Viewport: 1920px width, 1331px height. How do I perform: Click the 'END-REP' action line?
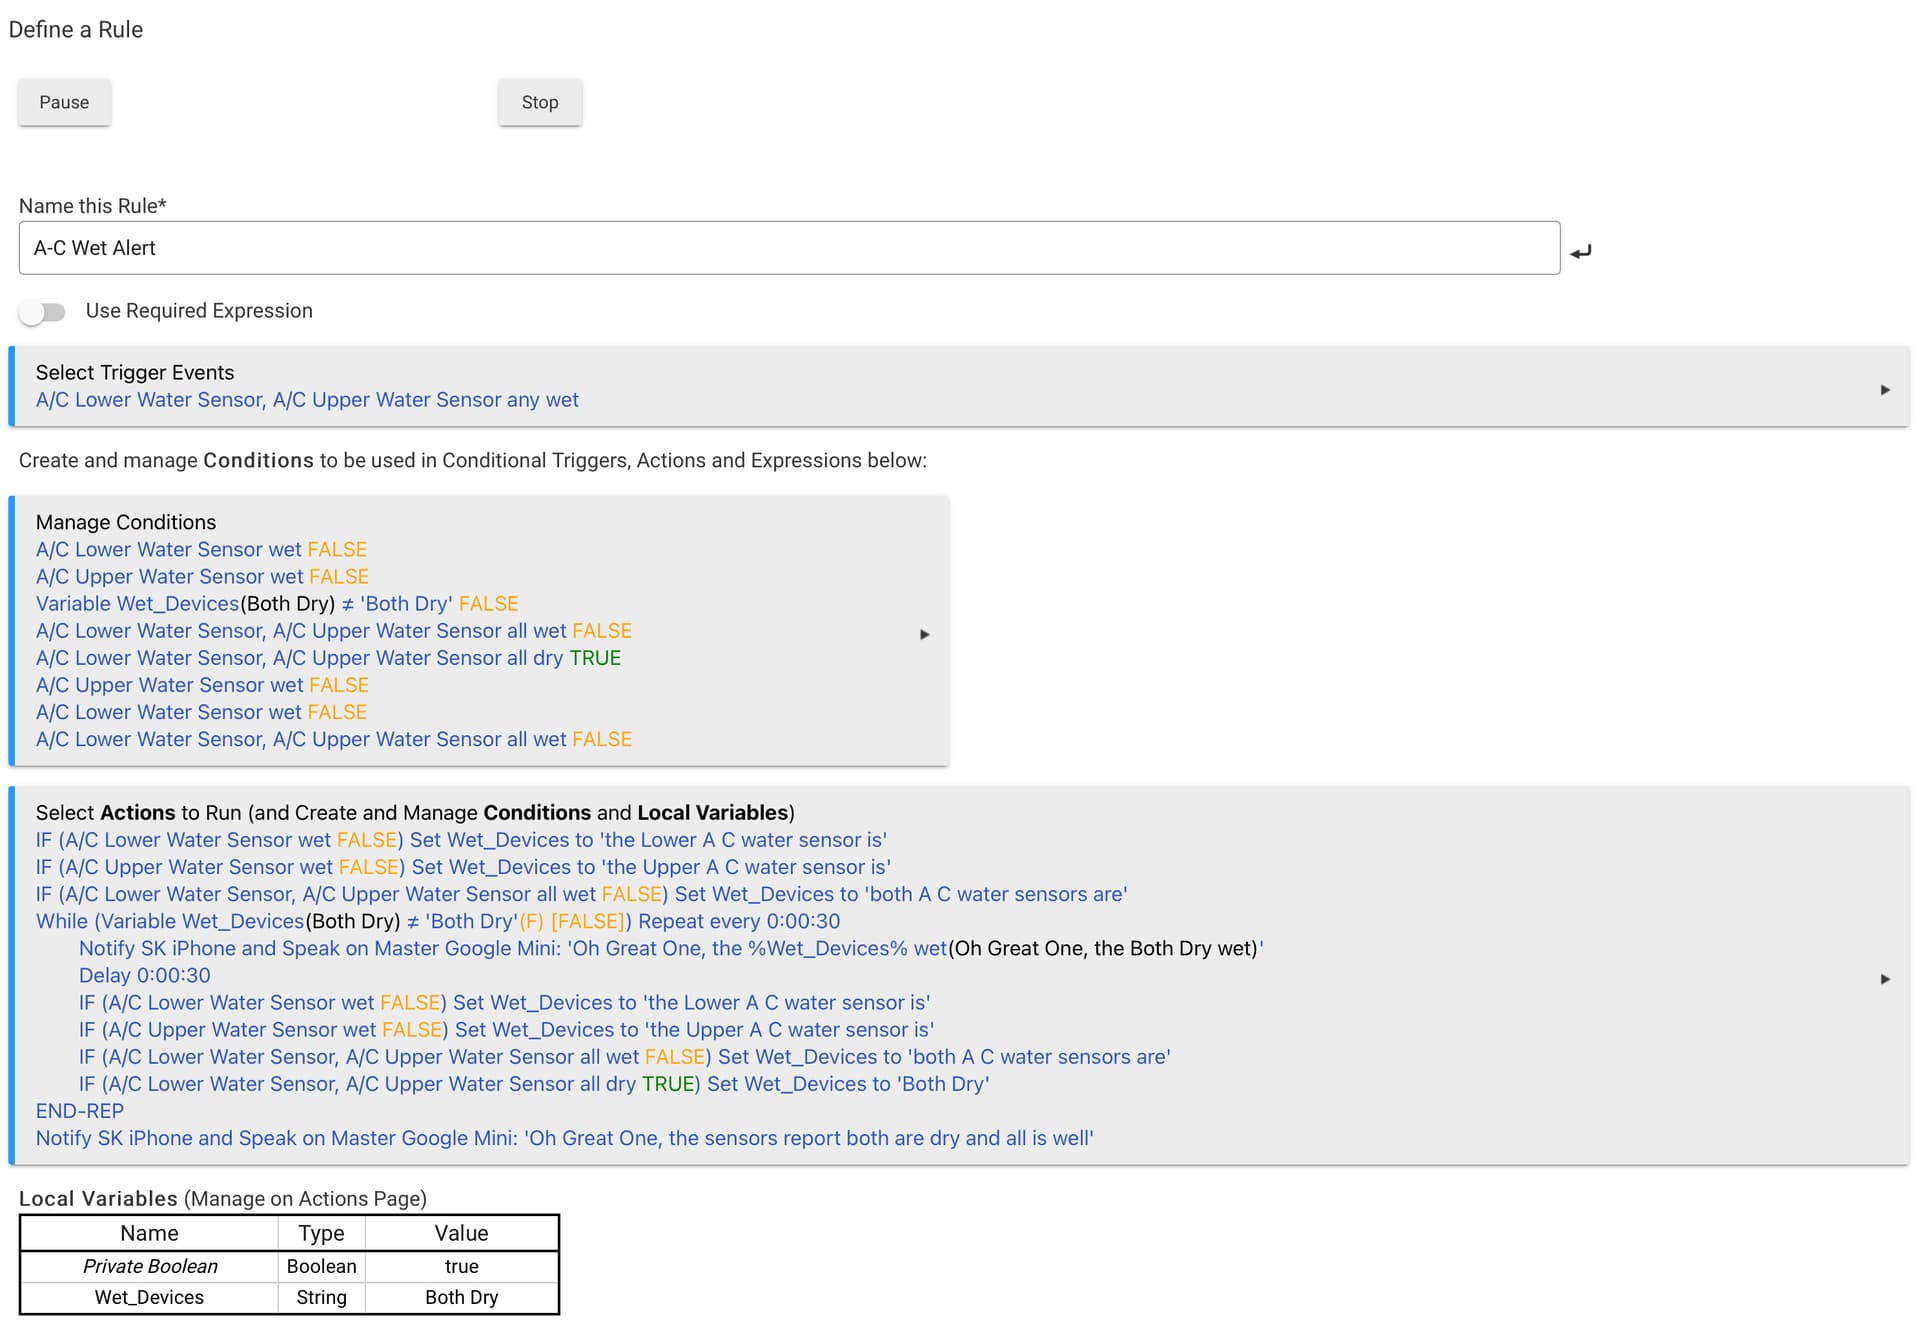pos(80,1111)
